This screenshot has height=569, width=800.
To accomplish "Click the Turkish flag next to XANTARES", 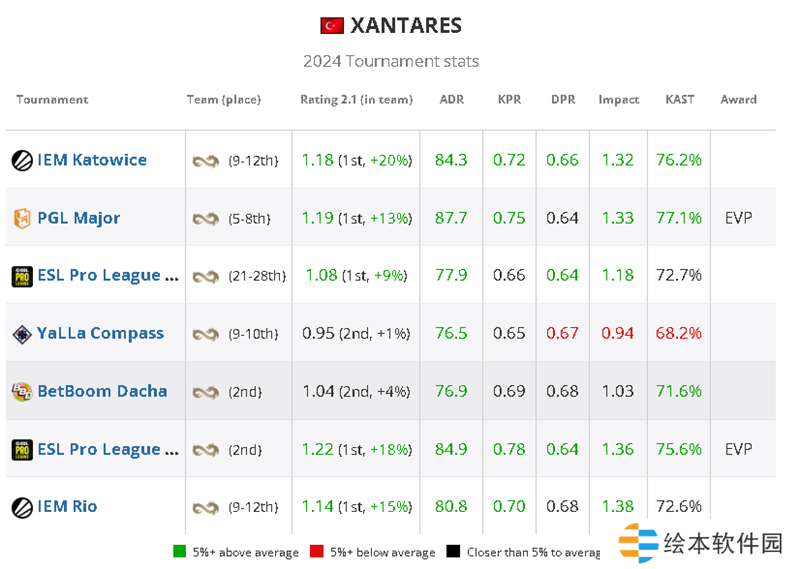I will (332, 26).
